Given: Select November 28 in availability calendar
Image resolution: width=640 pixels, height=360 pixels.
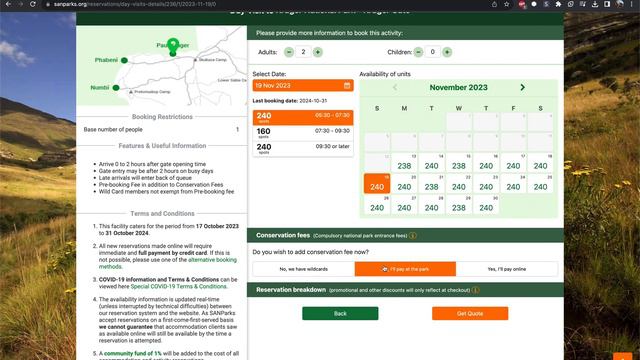Looking at the screenshot, I should (431, 204).
